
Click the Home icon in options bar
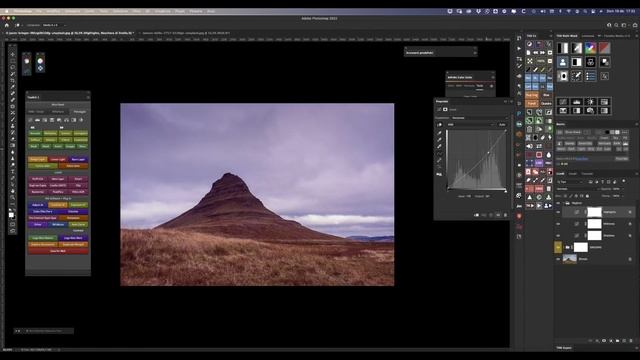pyautogui.click(x=7, y=25)
